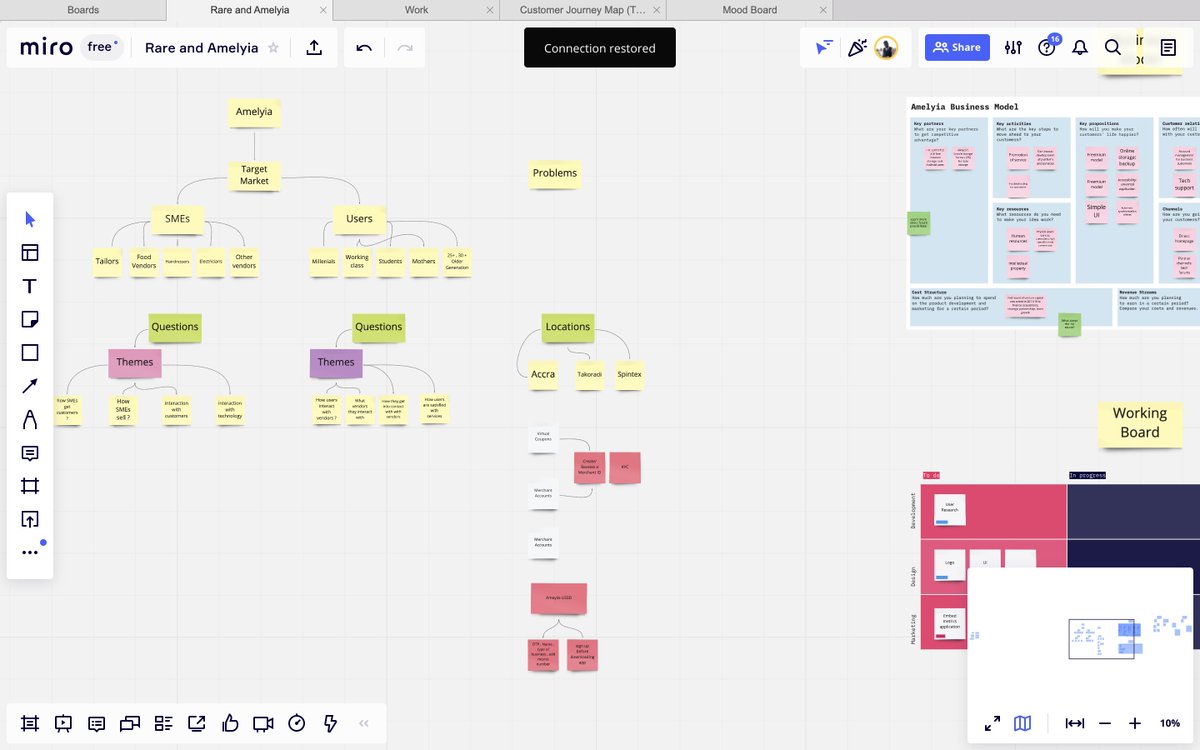Click the 10% zoom level
This screenshot has width=1200, height=750.
pyautogui.click(x=1170, y=723)
